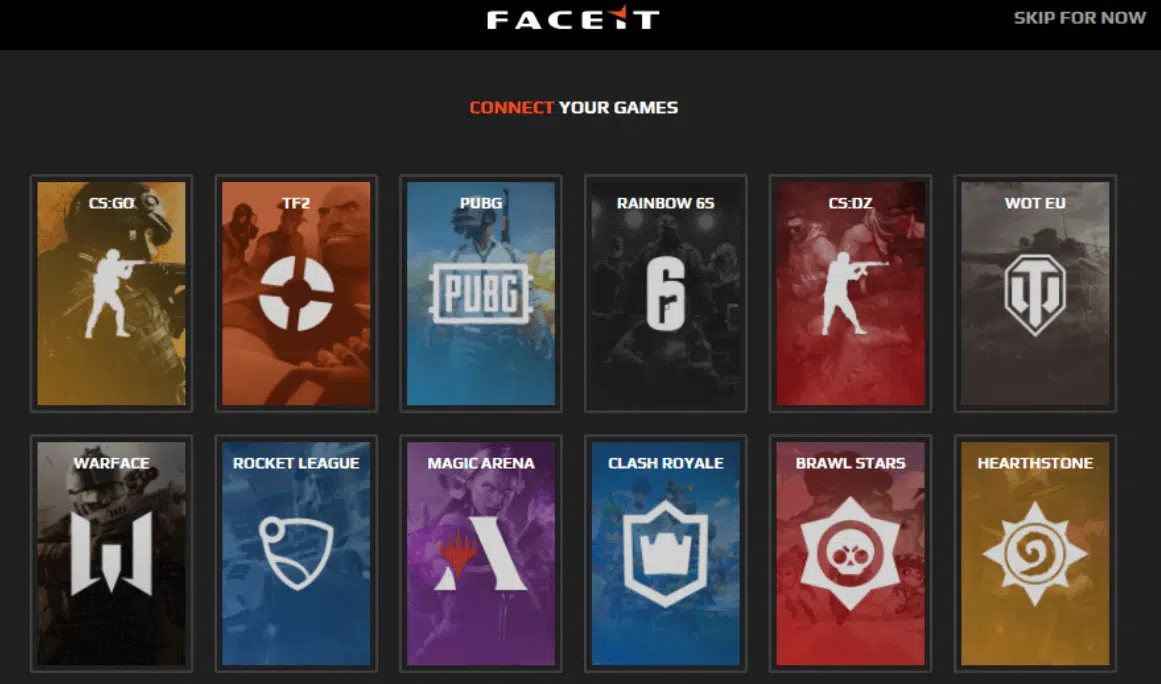Screen dimensions: 1161x684
Task: Click the CS:DZ rifleman silhouette icon
Action: [x=853, y=293]
